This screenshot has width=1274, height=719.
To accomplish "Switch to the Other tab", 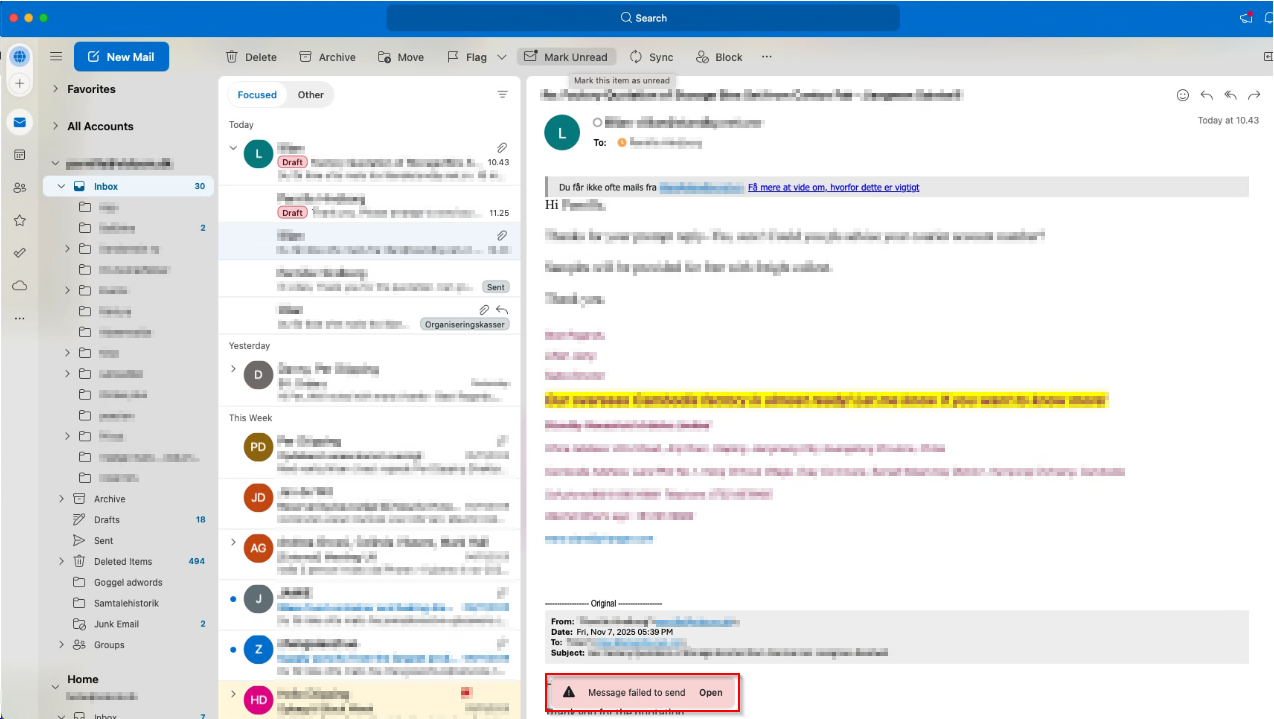I will [311, 95].
